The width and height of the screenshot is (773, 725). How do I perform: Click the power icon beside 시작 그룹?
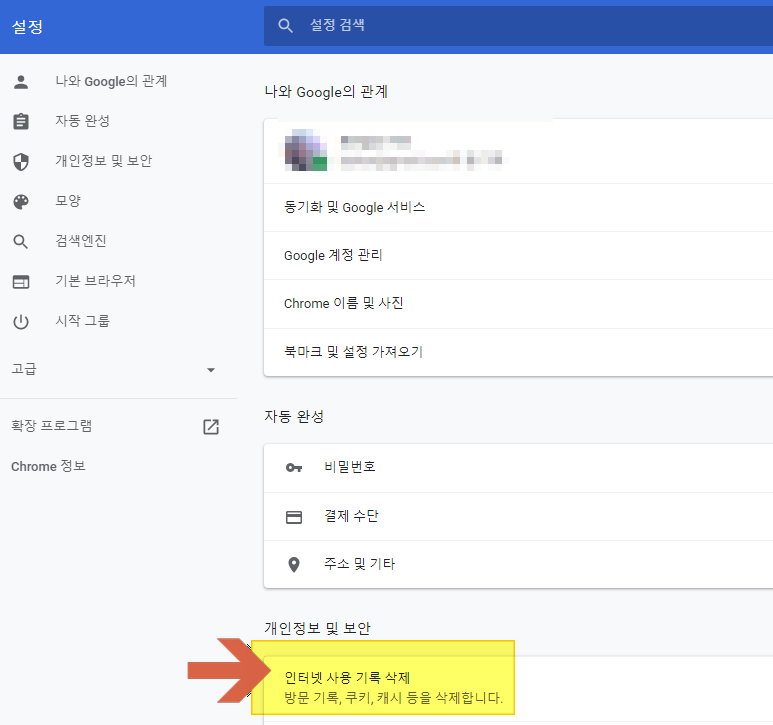(x=21, y=322)
